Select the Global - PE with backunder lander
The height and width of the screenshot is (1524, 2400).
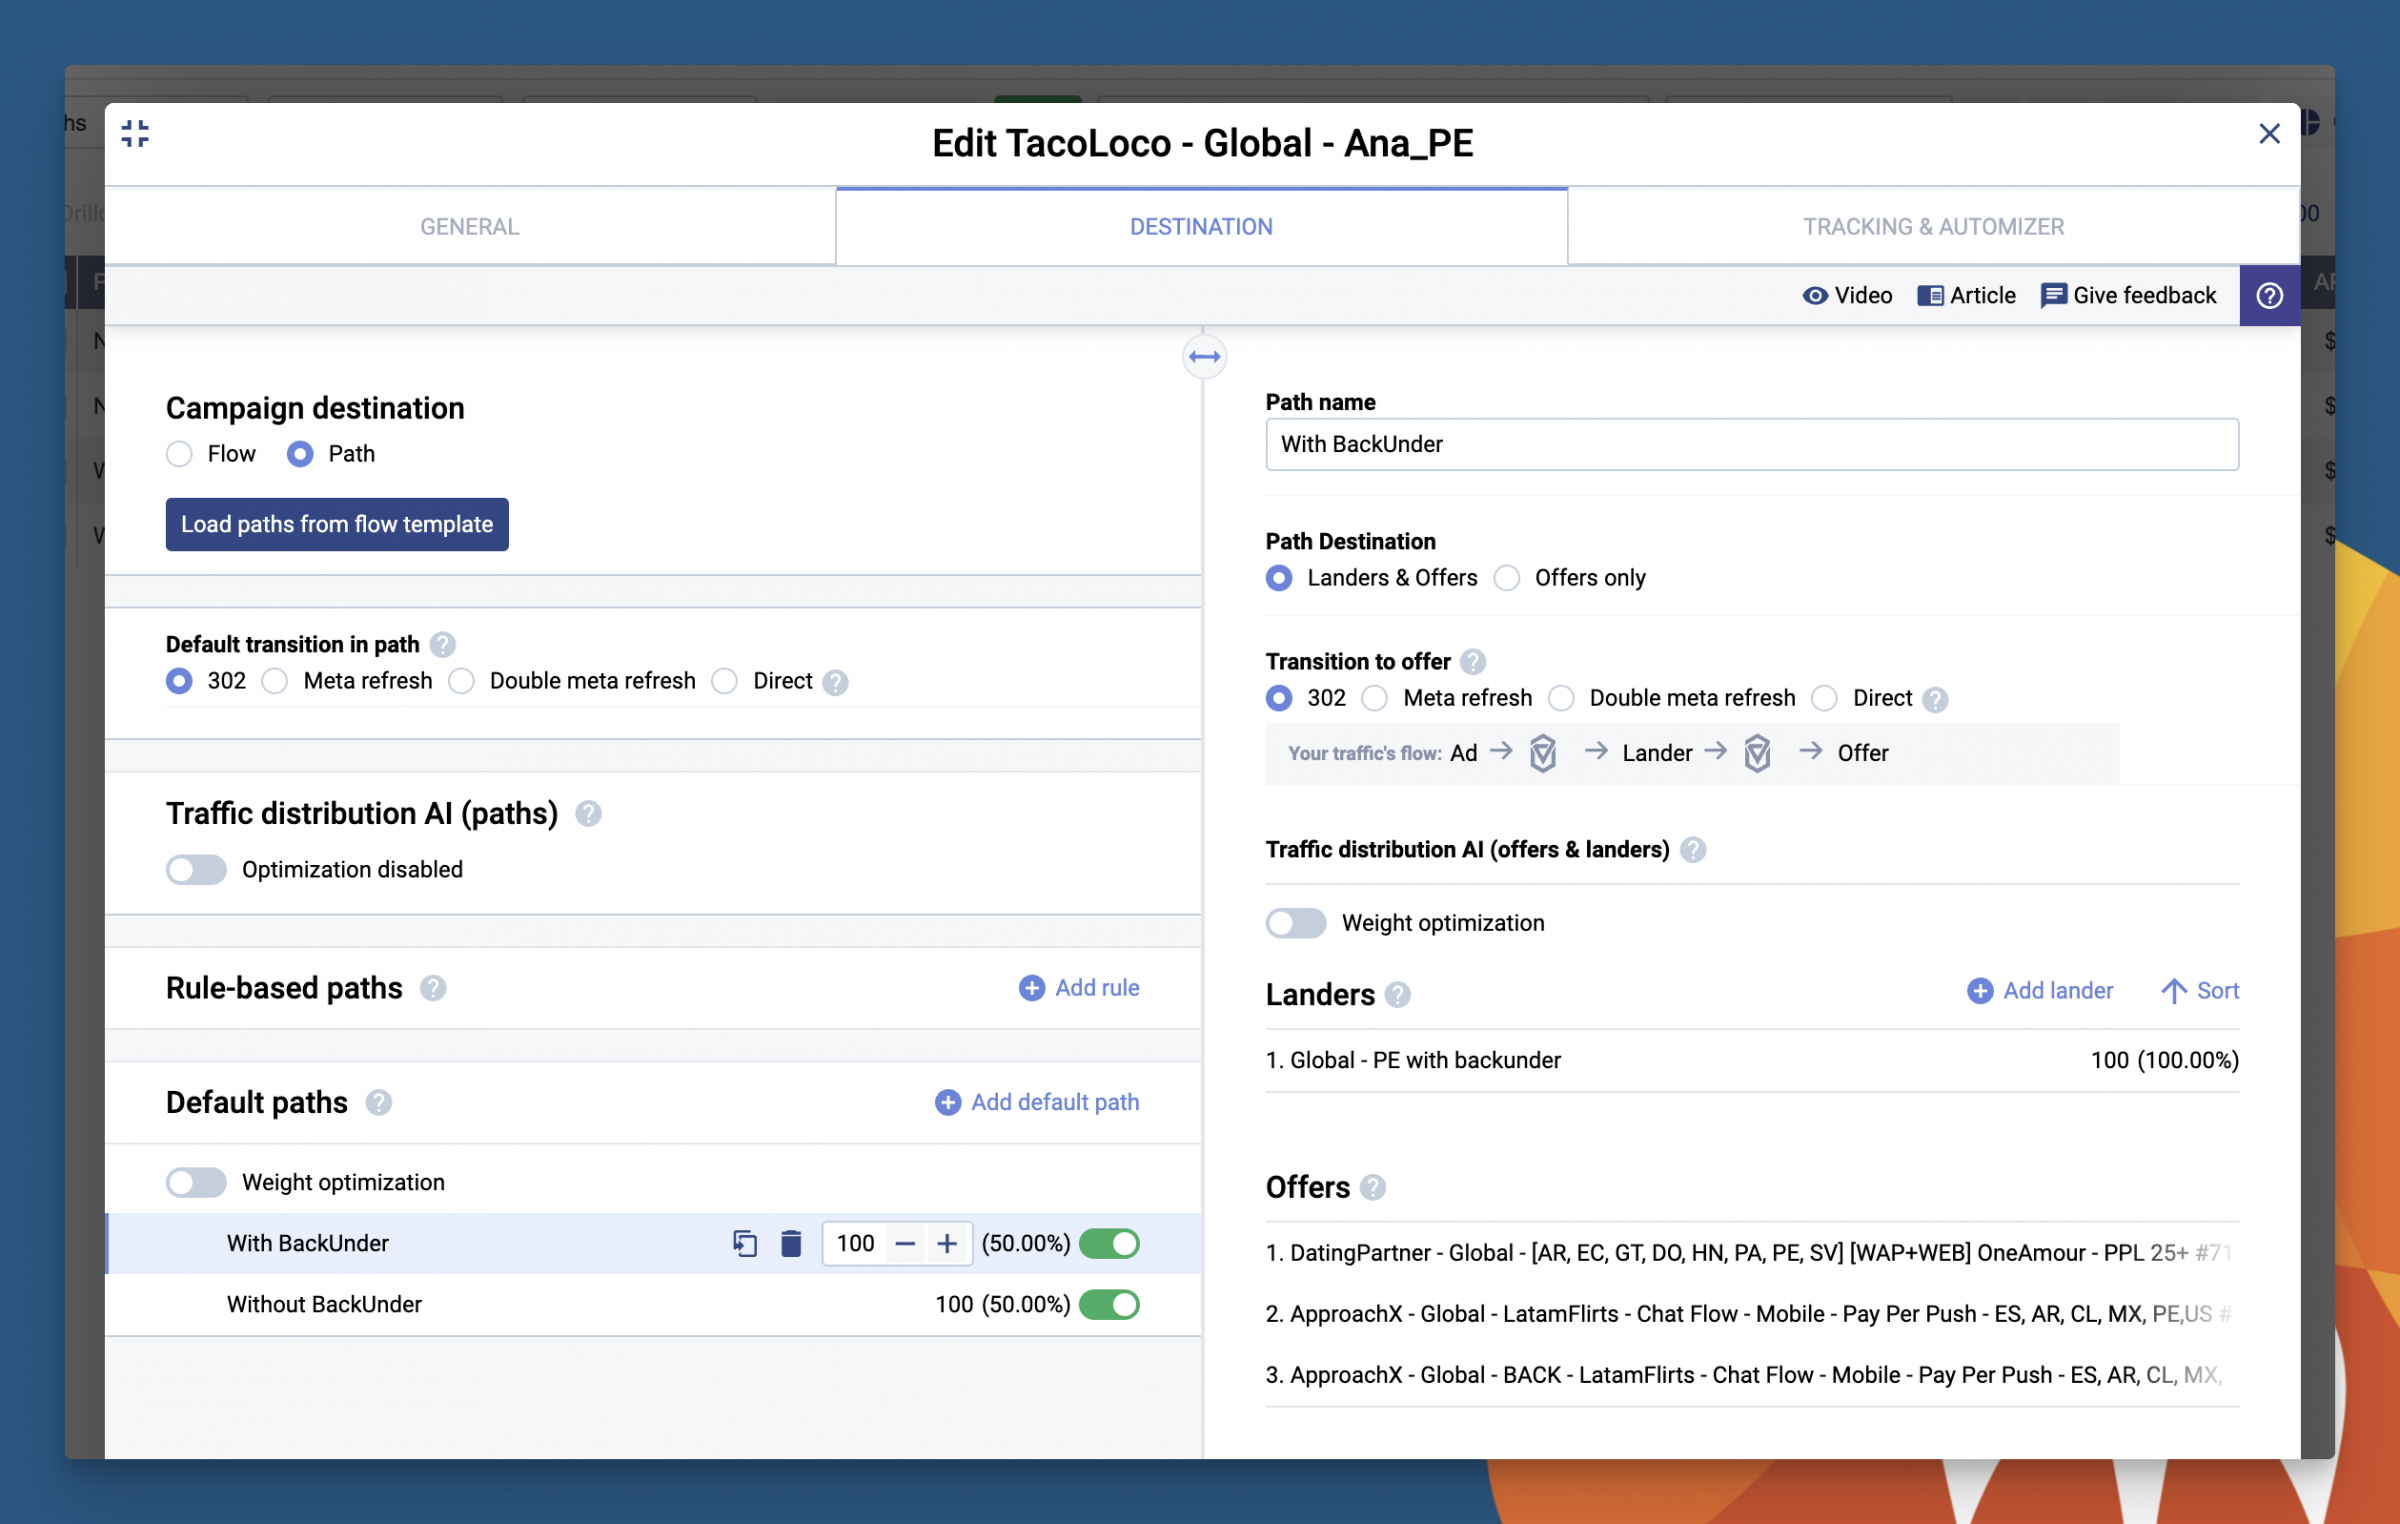coord(1751,1060)
